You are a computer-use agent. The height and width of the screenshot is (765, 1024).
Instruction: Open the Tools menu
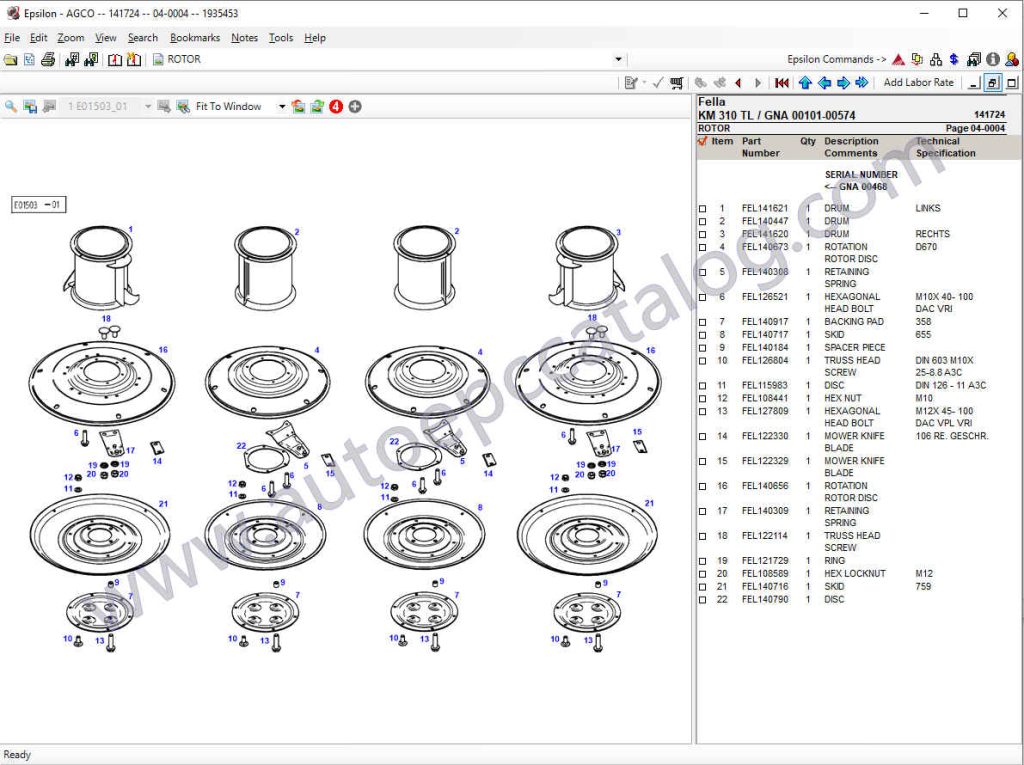tap(281, 38)
